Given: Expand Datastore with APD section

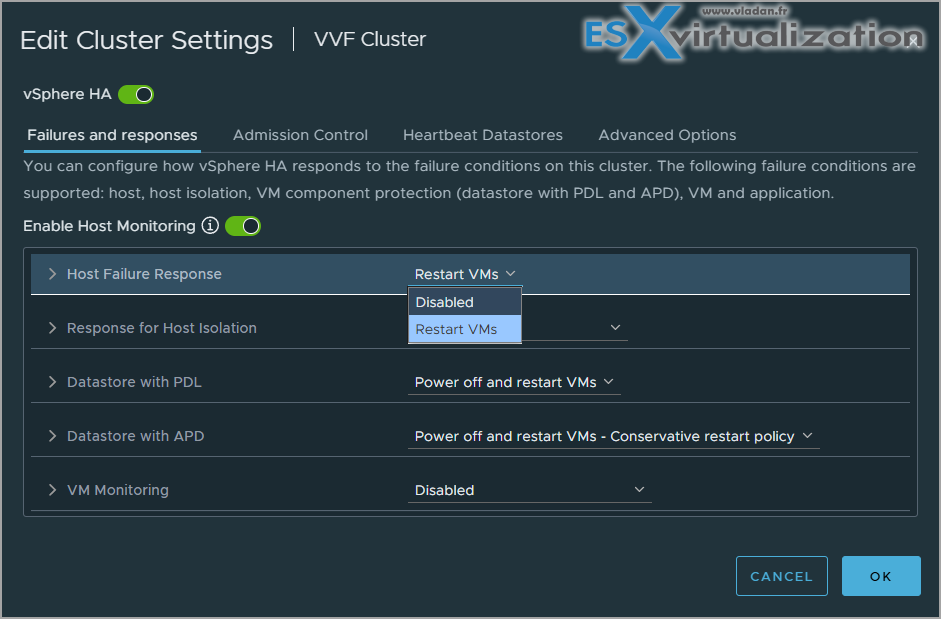Looking at the screenshot, I should pyautogui.click(x=52, y=436).
